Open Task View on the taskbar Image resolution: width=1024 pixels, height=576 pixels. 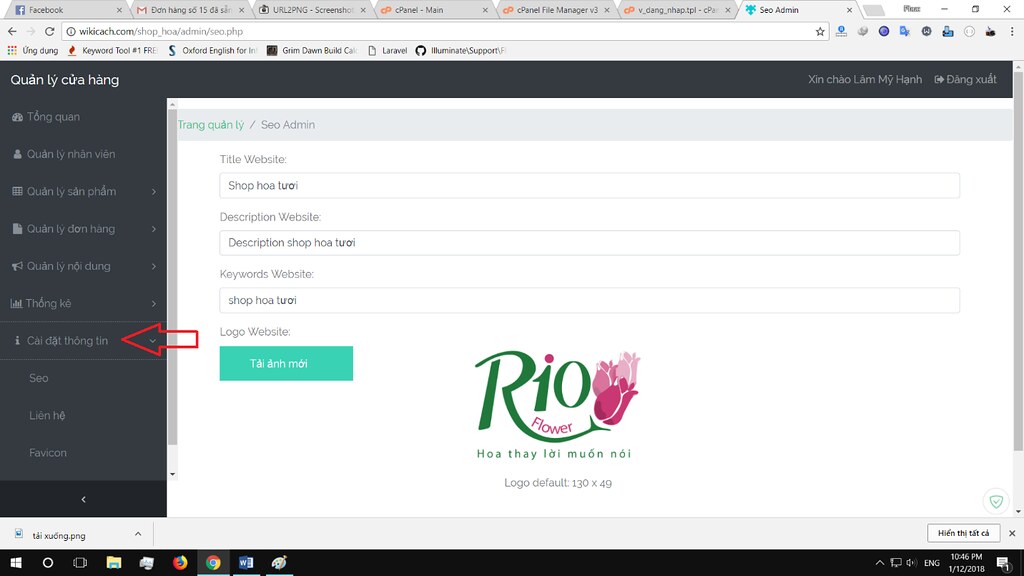80,562
